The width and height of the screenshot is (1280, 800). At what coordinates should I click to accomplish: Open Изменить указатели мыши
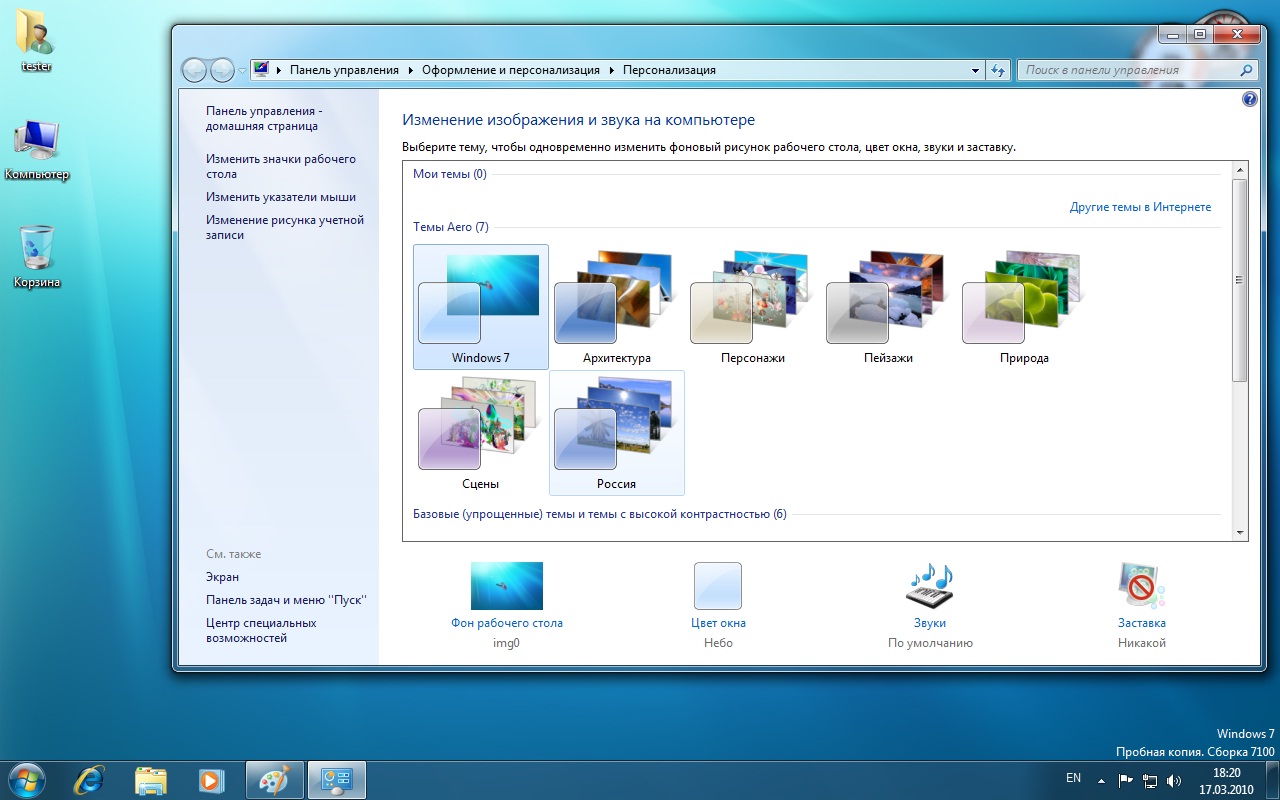click(x=281, y=197)
